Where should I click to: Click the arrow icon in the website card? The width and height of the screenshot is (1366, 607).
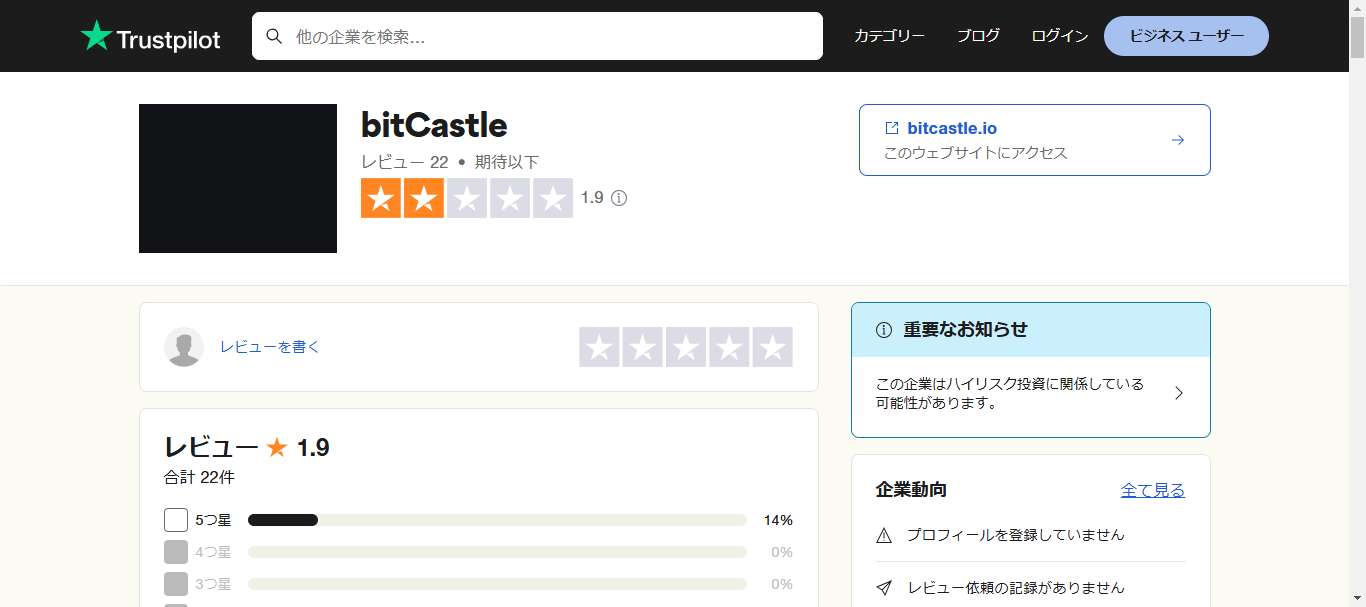click(1177, 140)
